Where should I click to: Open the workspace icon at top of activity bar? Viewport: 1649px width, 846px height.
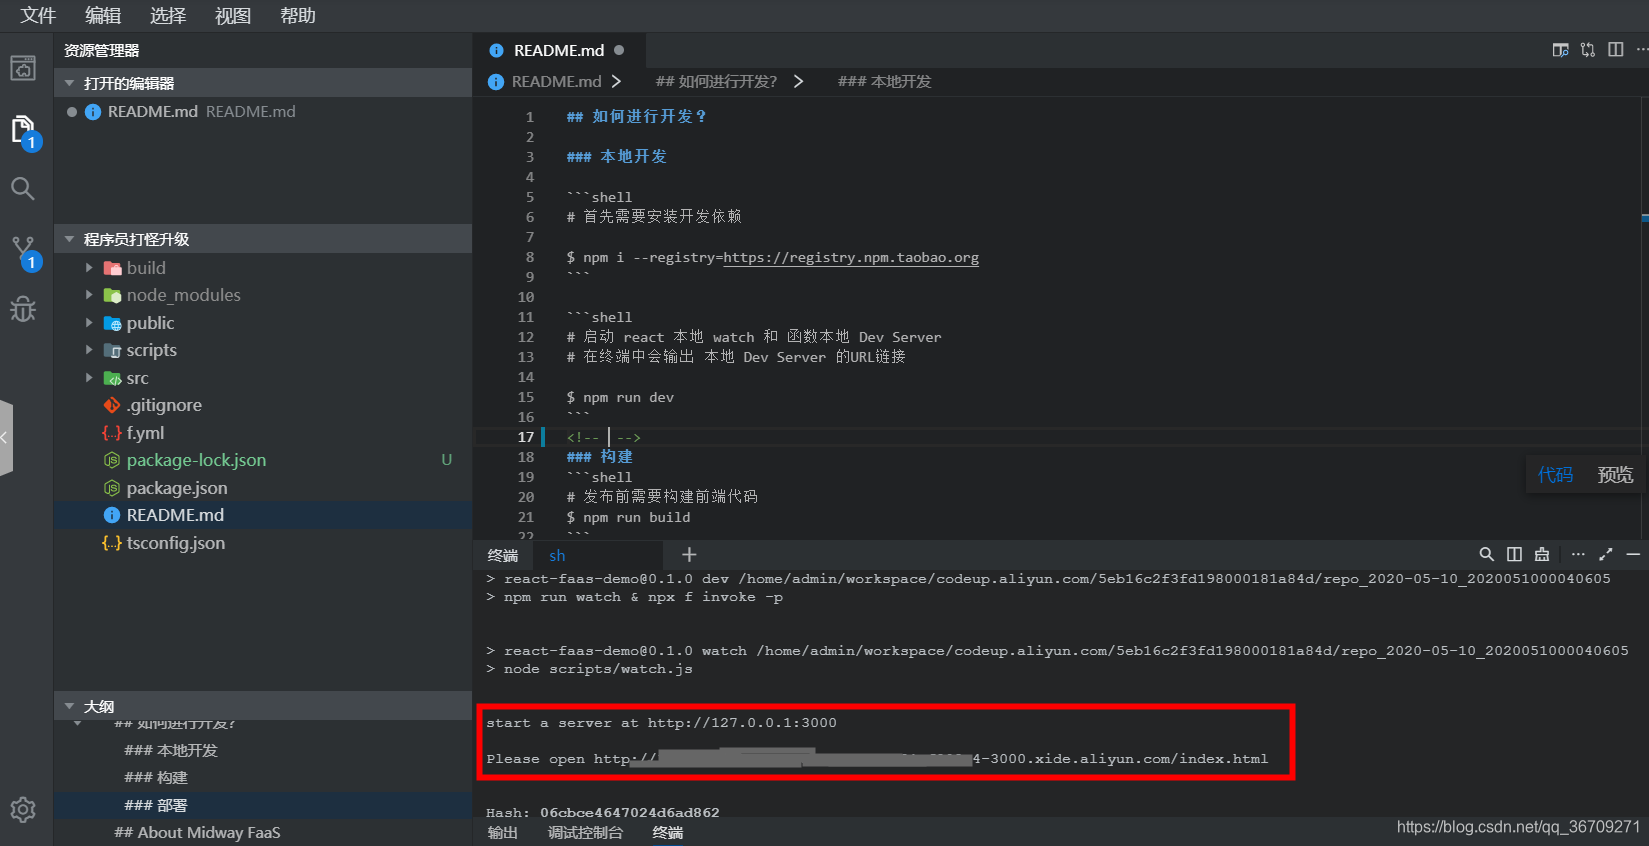point(23,68)
